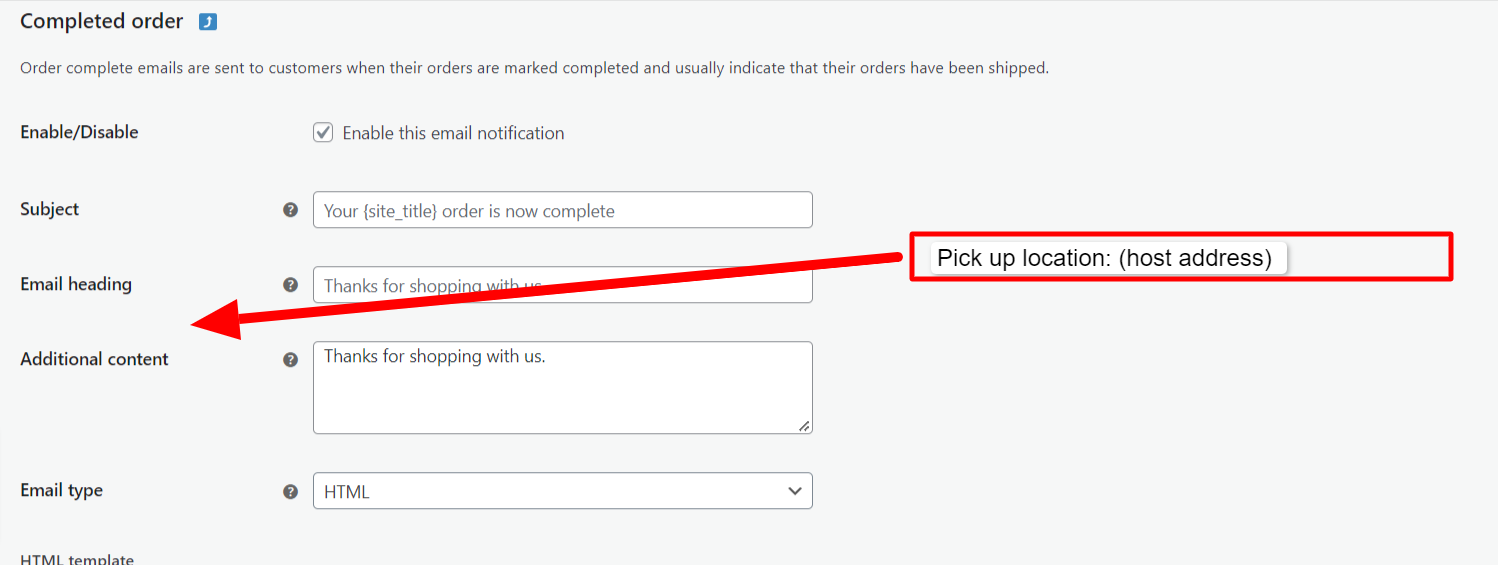Click the Subject help question mark icon
The image size is (1498, 565).
point(291,210)
